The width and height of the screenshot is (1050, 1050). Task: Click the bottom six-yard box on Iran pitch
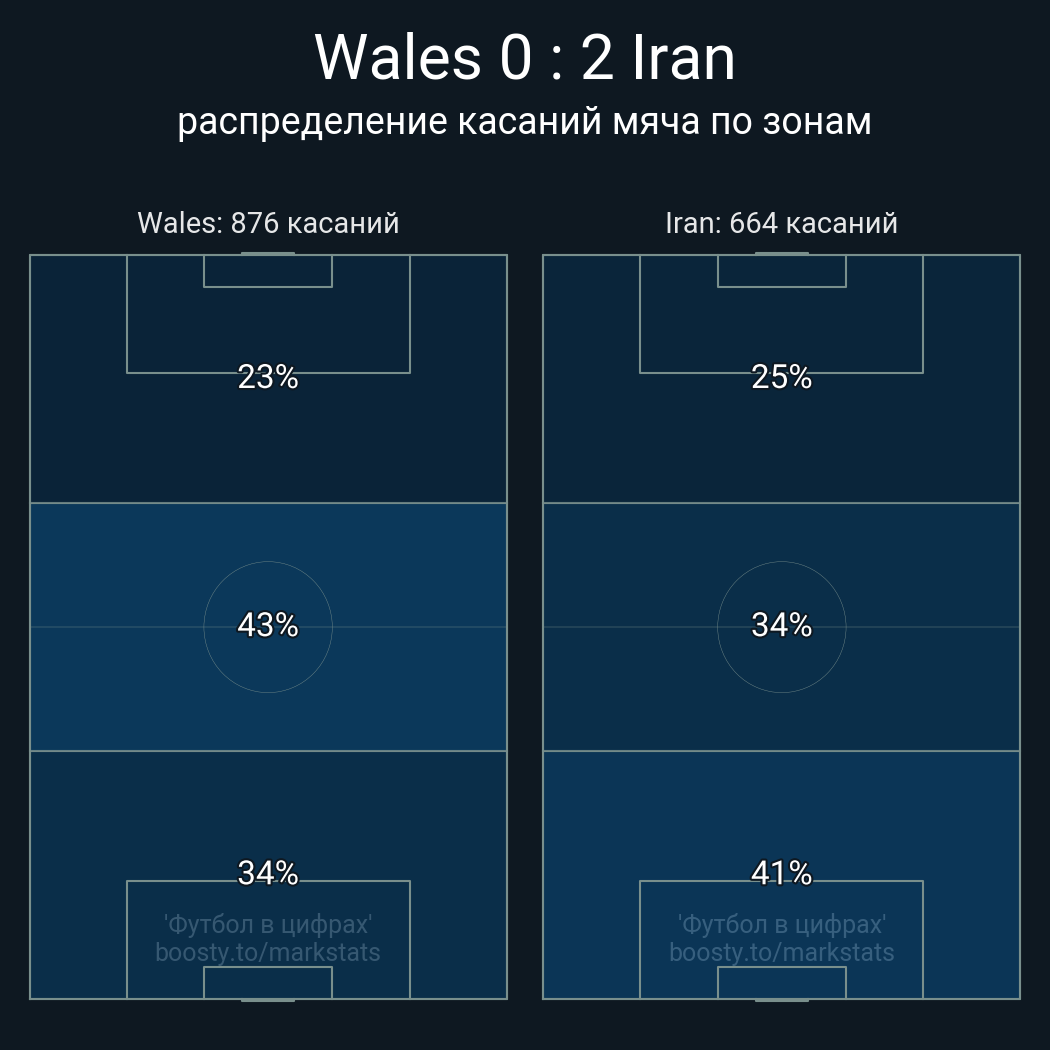click(x=781, y=983)
